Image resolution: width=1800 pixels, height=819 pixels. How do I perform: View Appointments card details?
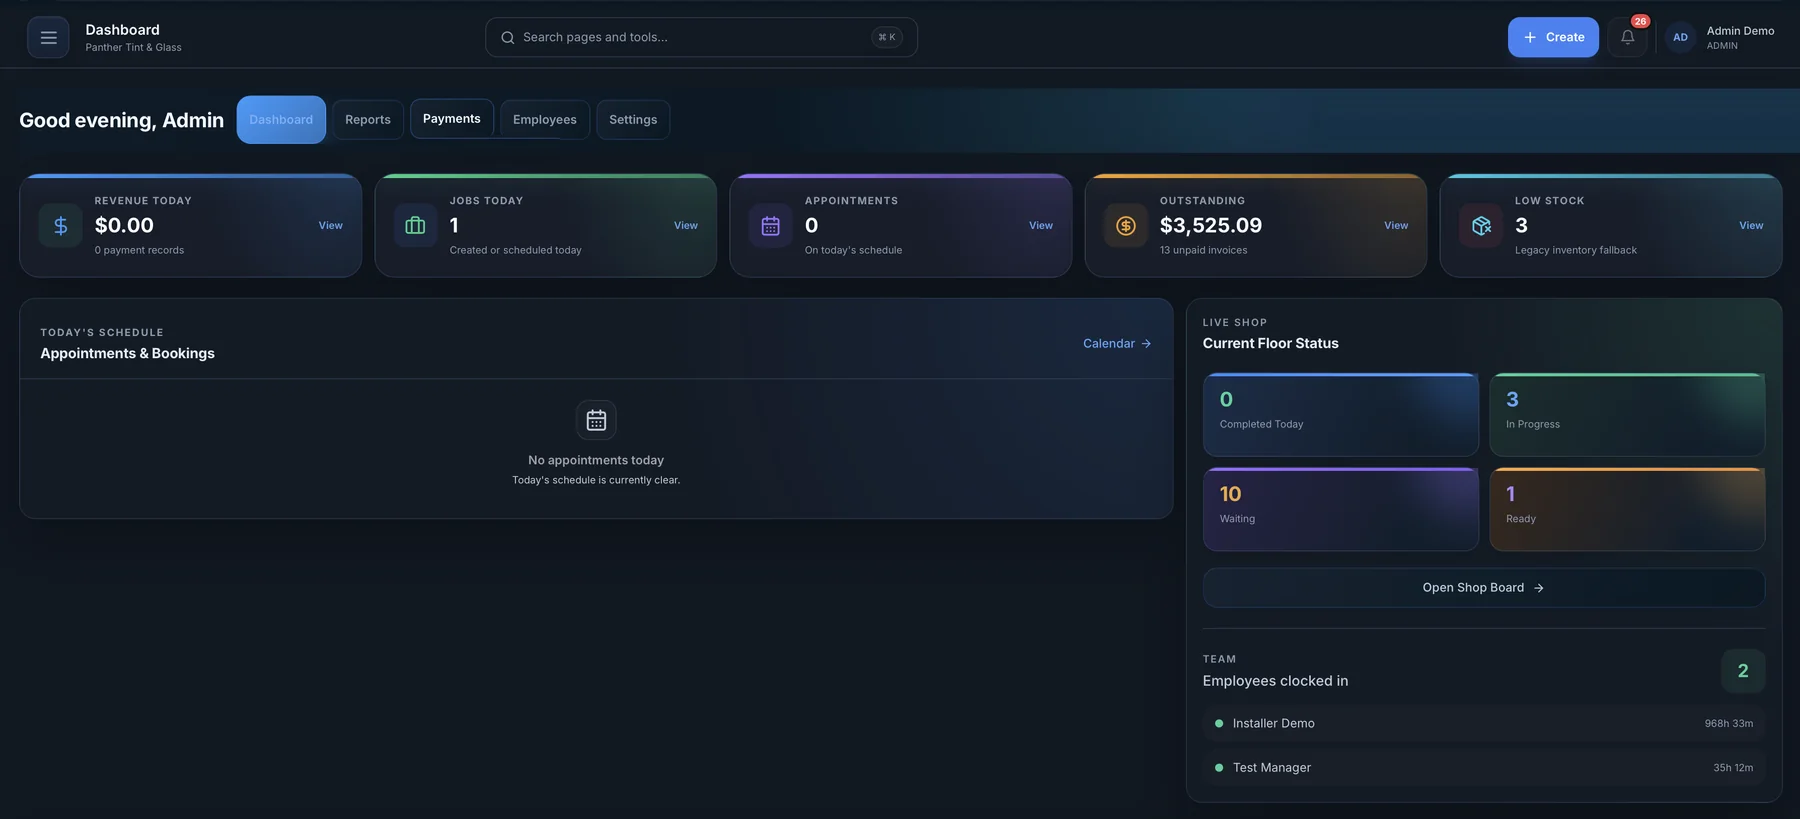click(x=1041, y=225)
